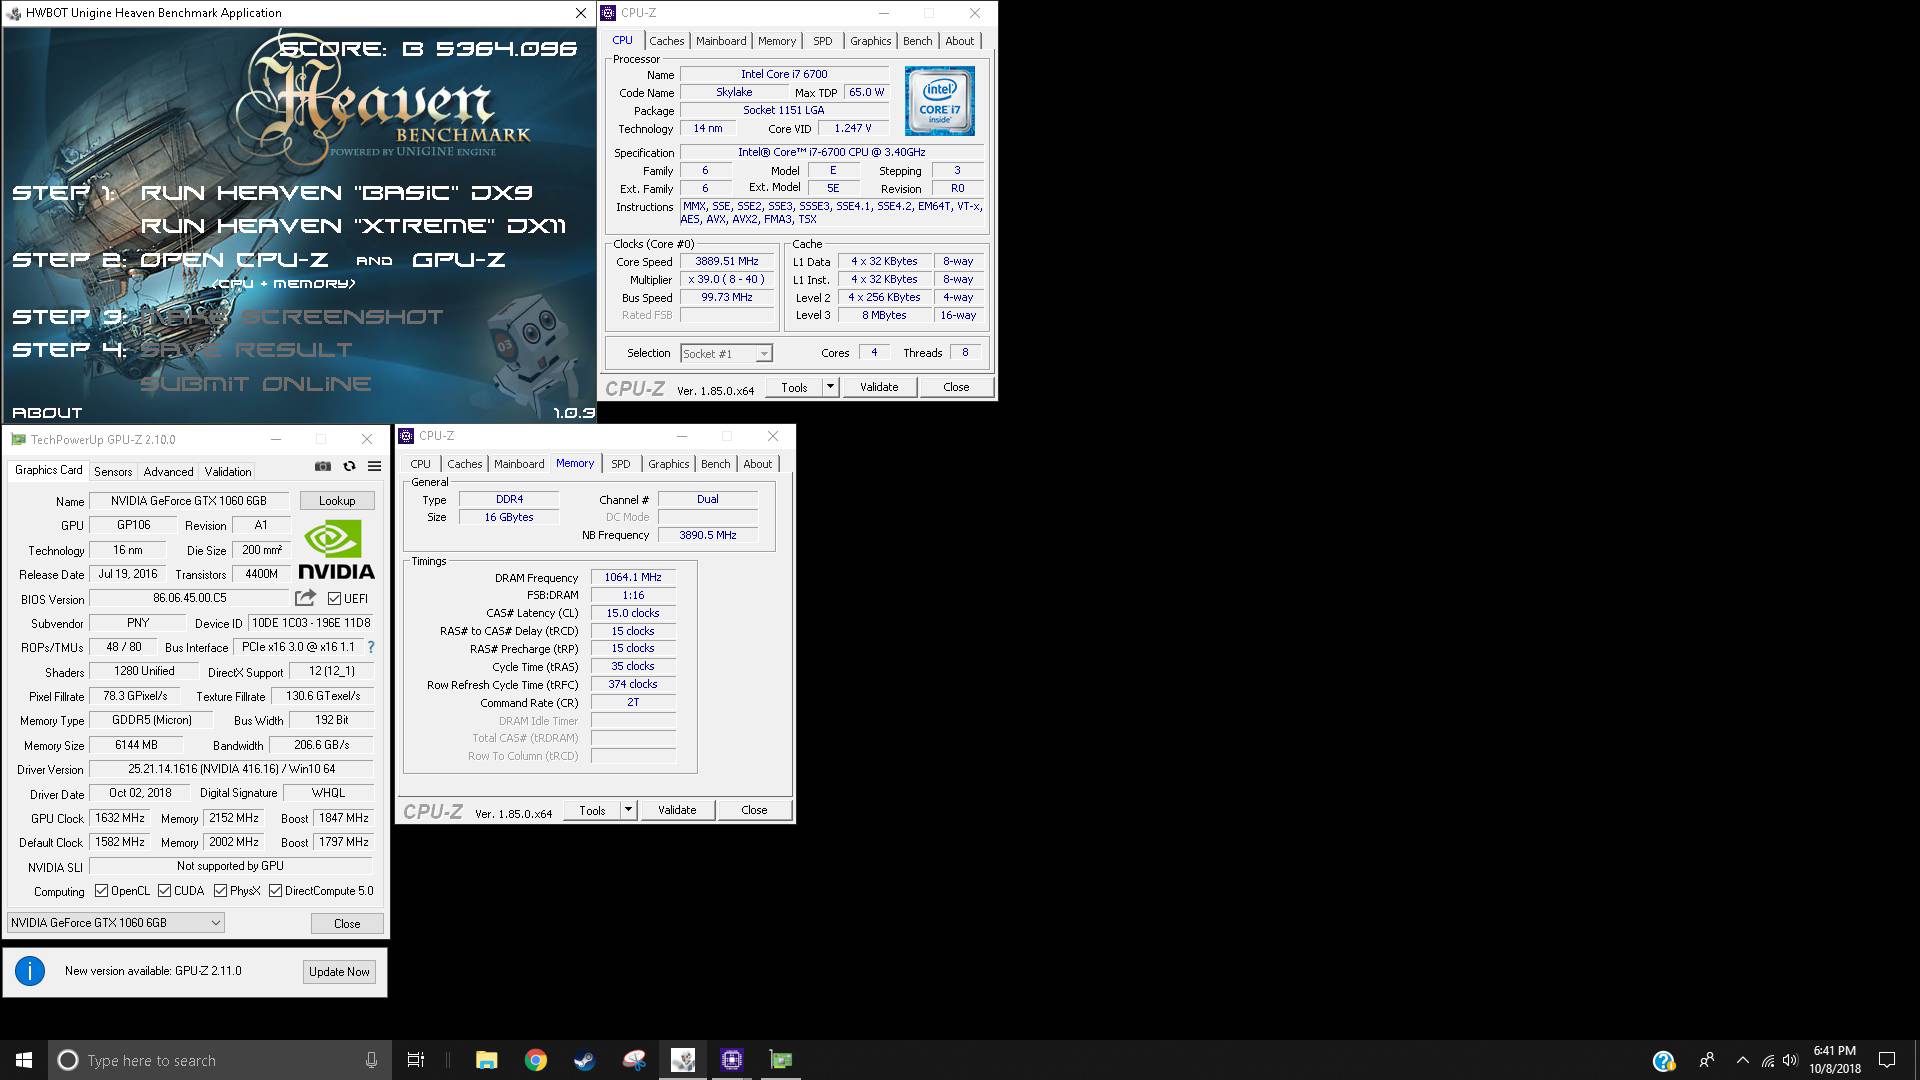The width and height of the screenshot is (1920, 1080).
Task: Open Socket #1 selection dropdown
Action: coord(726,353)
